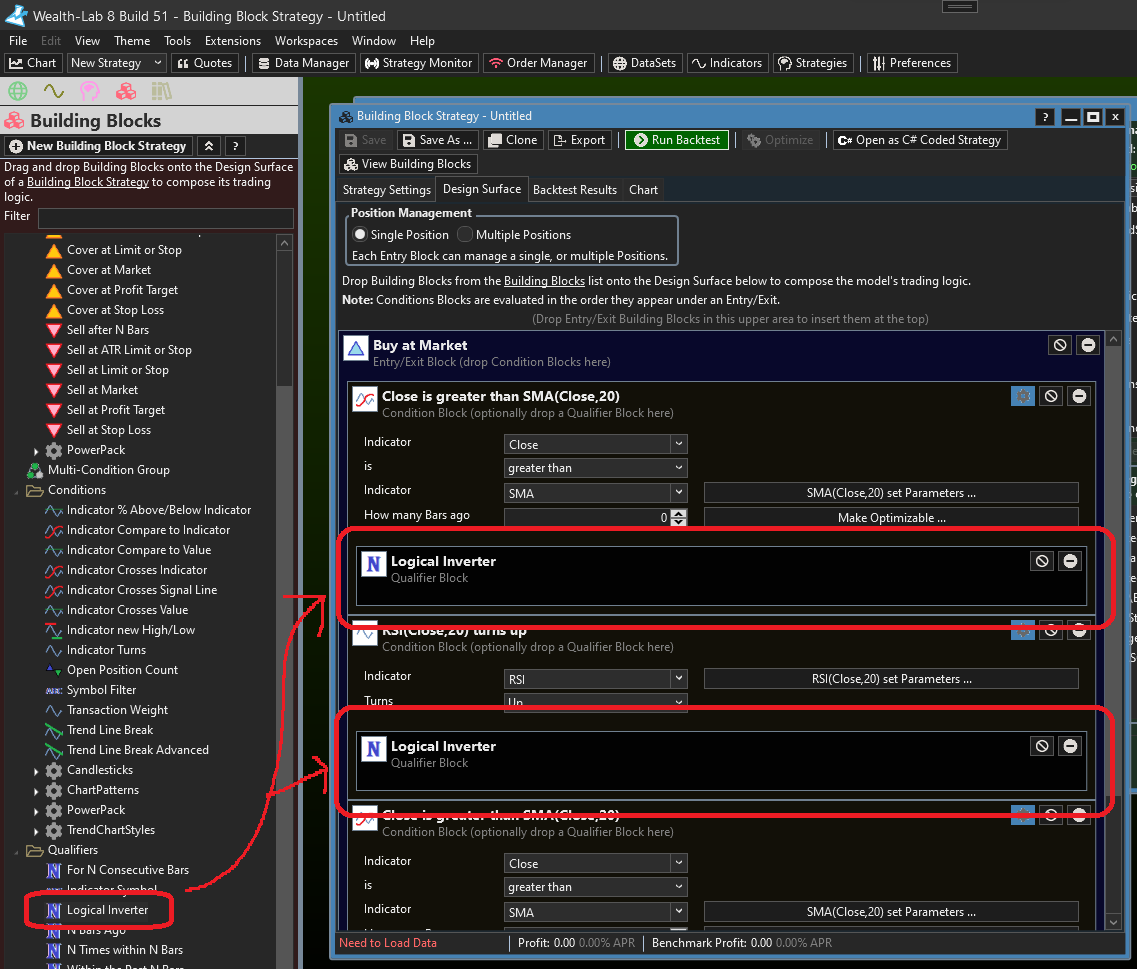Click the Run Backtest button
This screenshot has width=1137, height=969.
(x=676, y=140)
